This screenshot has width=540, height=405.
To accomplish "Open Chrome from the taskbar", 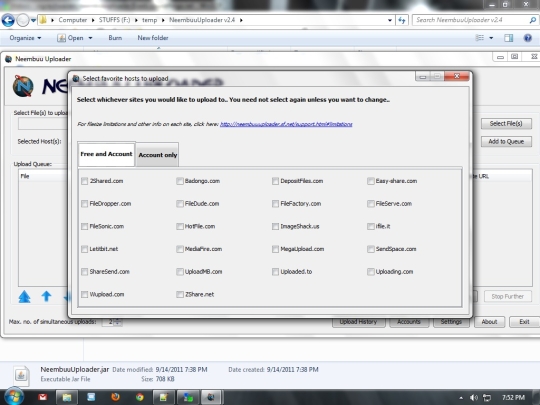I will 139,397.
